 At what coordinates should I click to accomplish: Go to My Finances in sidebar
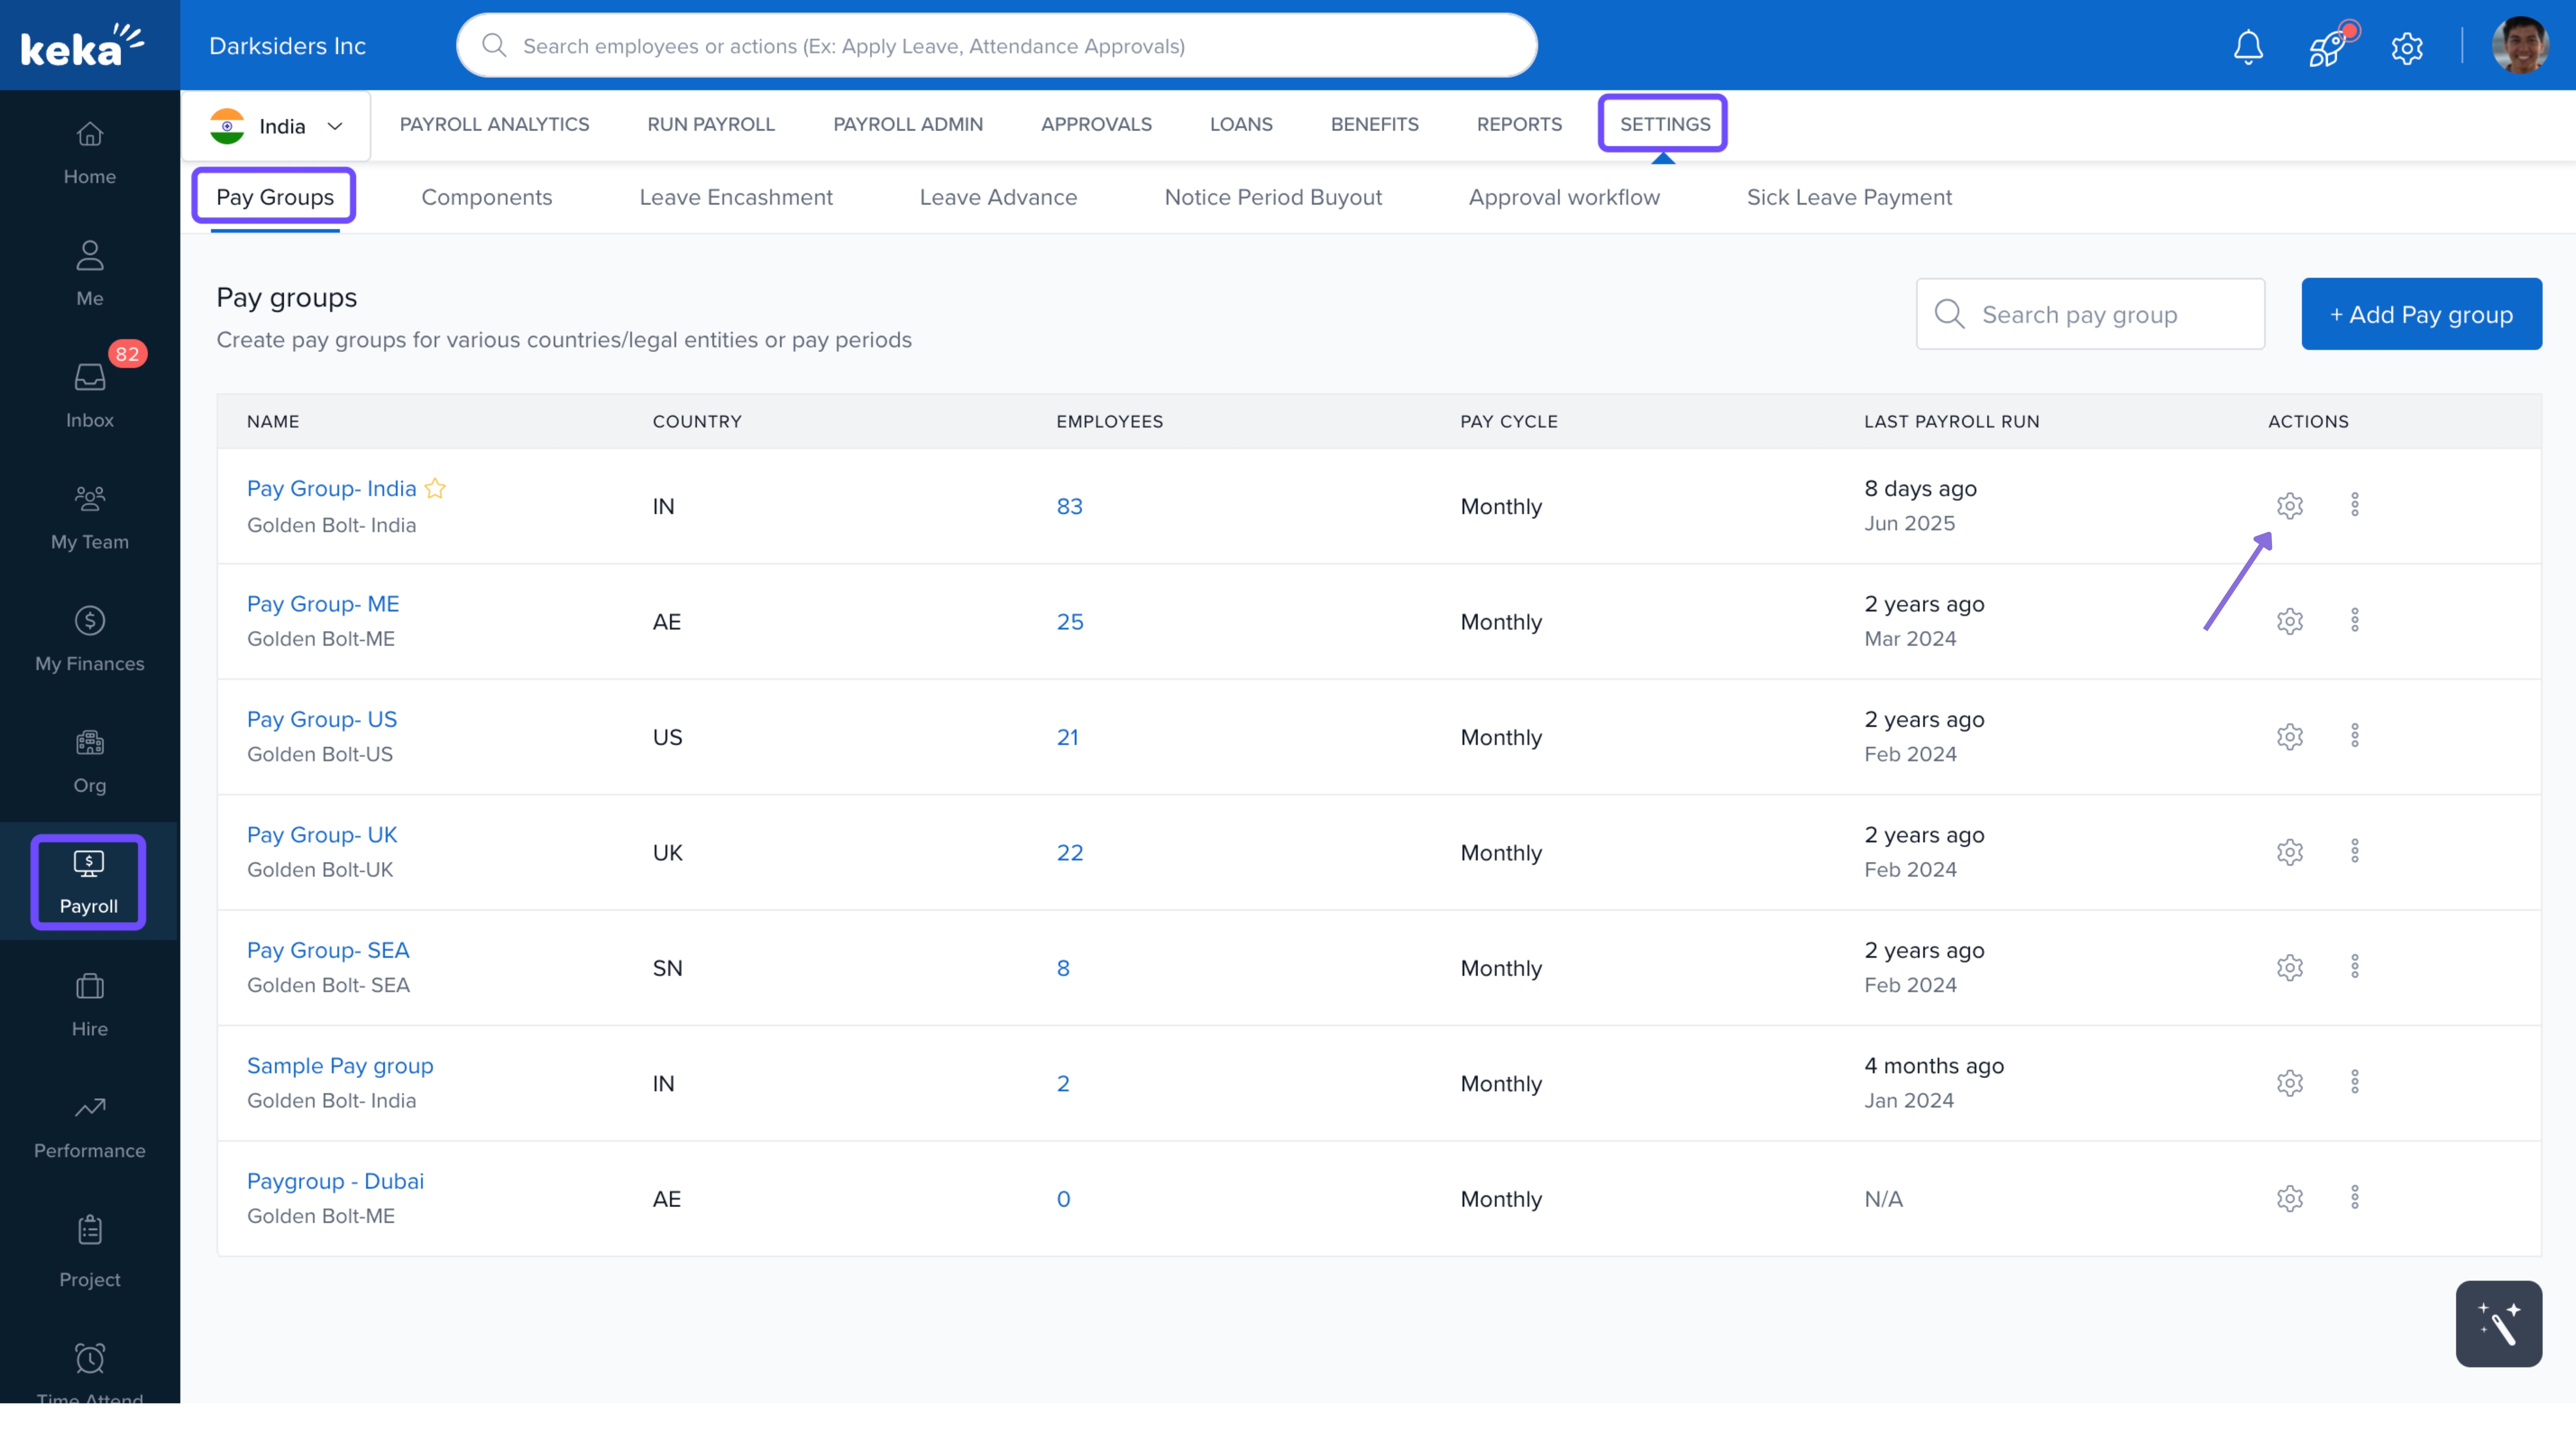click(89, 638)
